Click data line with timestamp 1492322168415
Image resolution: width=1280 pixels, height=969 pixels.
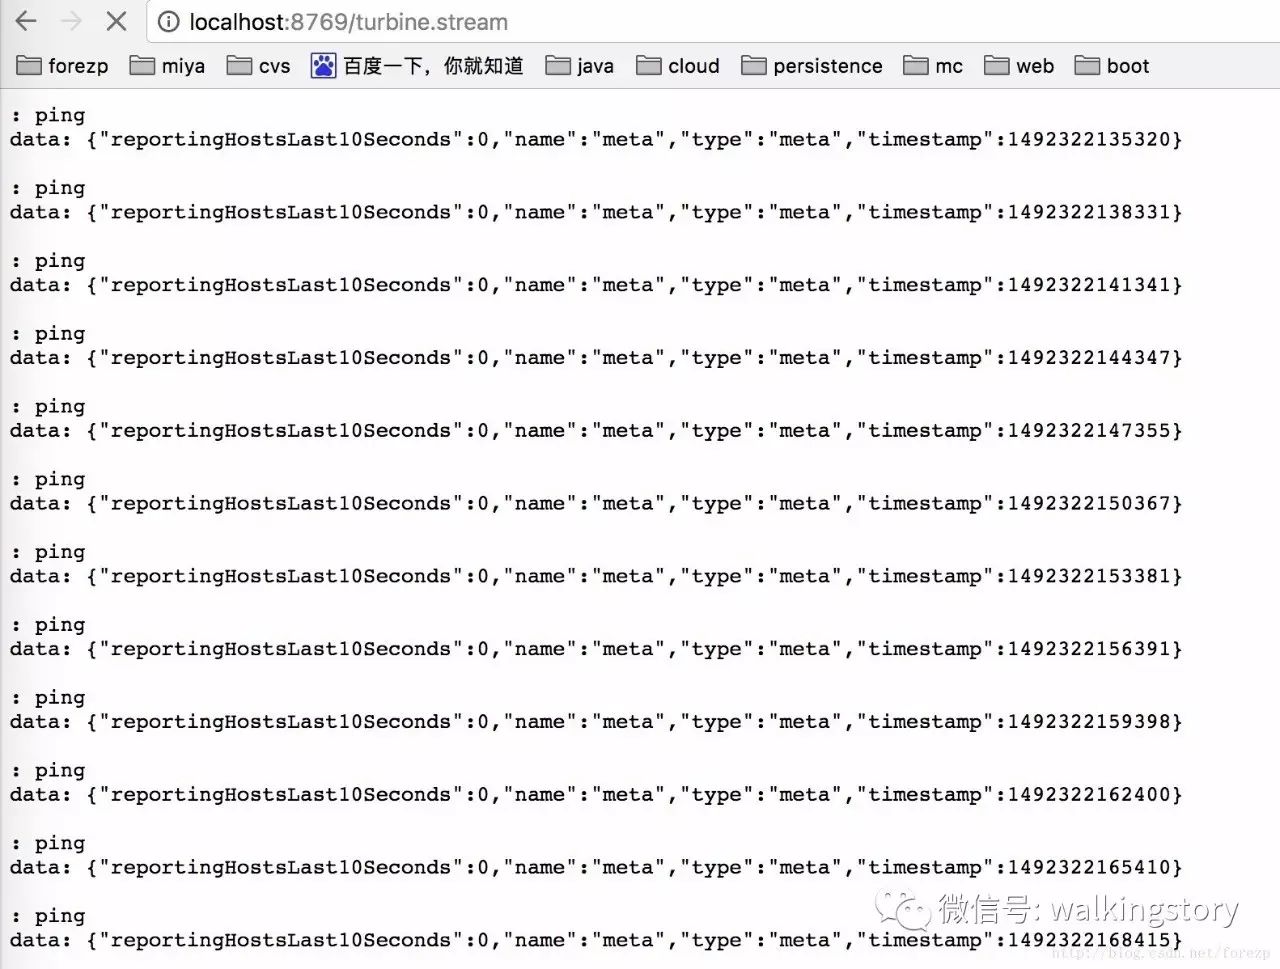pyautogui.click(x=596, y=941)
